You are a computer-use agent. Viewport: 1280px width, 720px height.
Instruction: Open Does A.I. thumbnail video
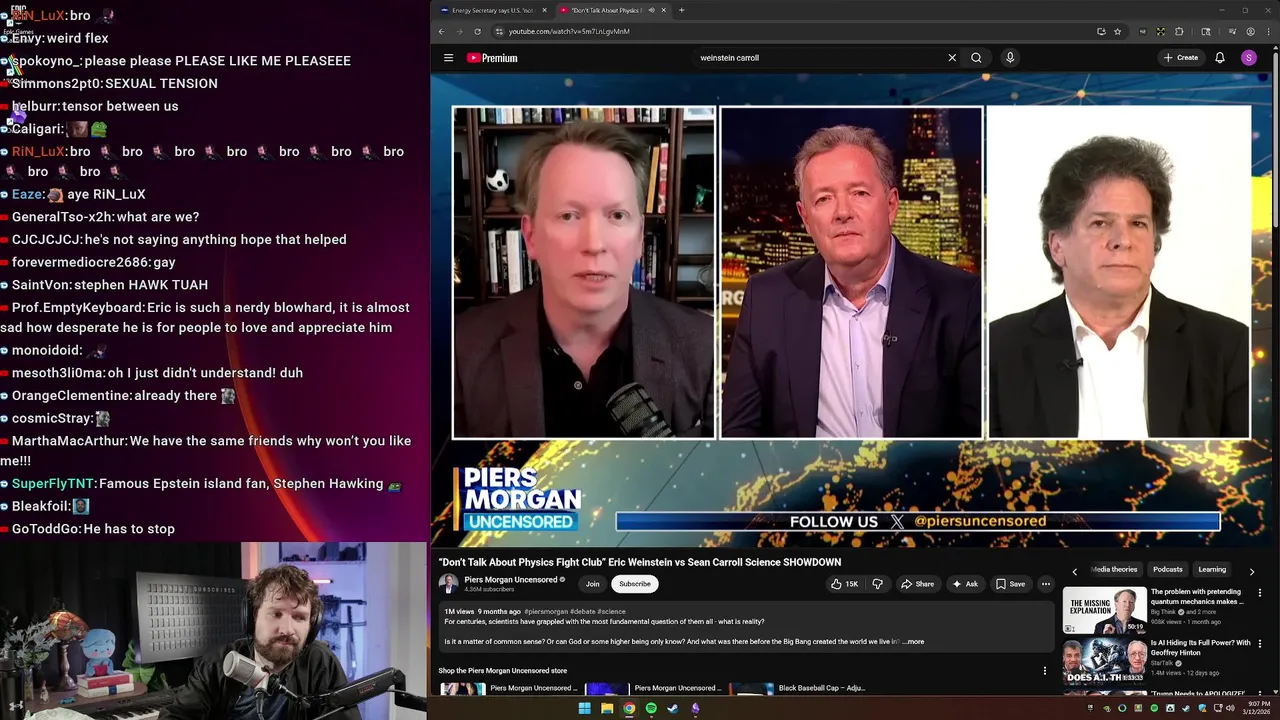(1104, 661)
